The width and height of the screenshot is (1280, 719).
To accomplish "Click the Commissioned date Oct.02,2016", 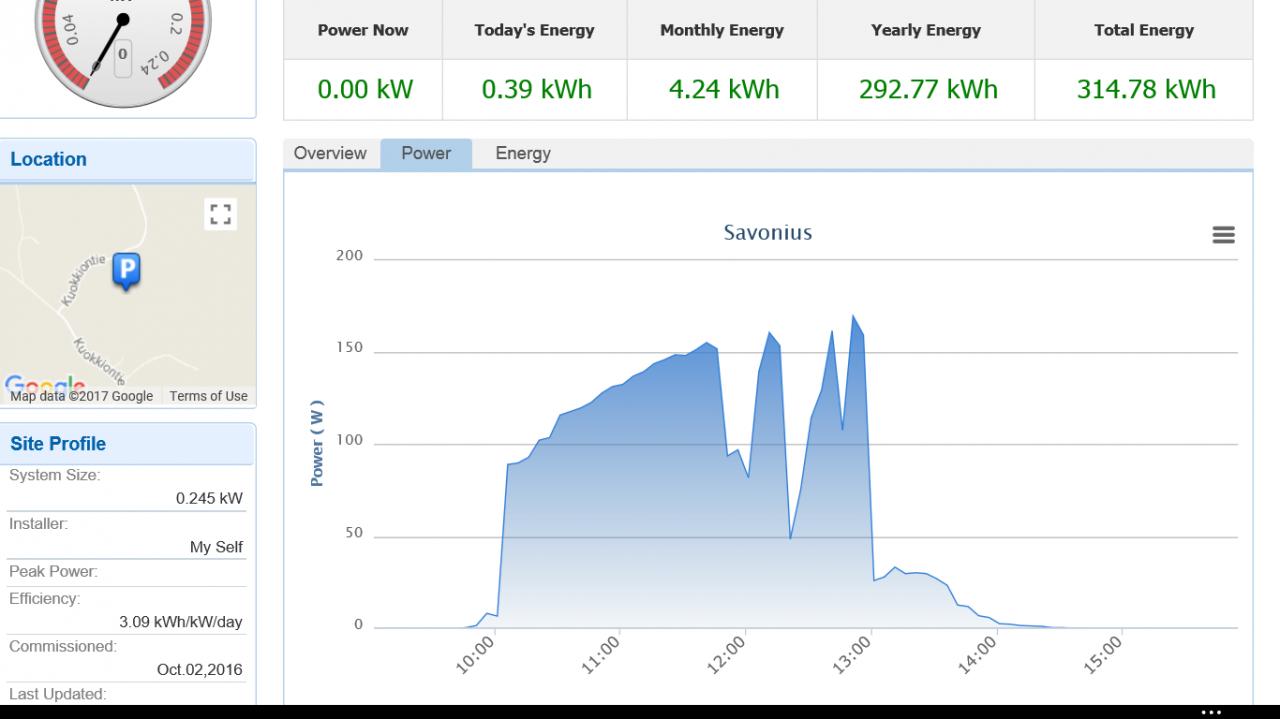I will (x=200, y=670).
